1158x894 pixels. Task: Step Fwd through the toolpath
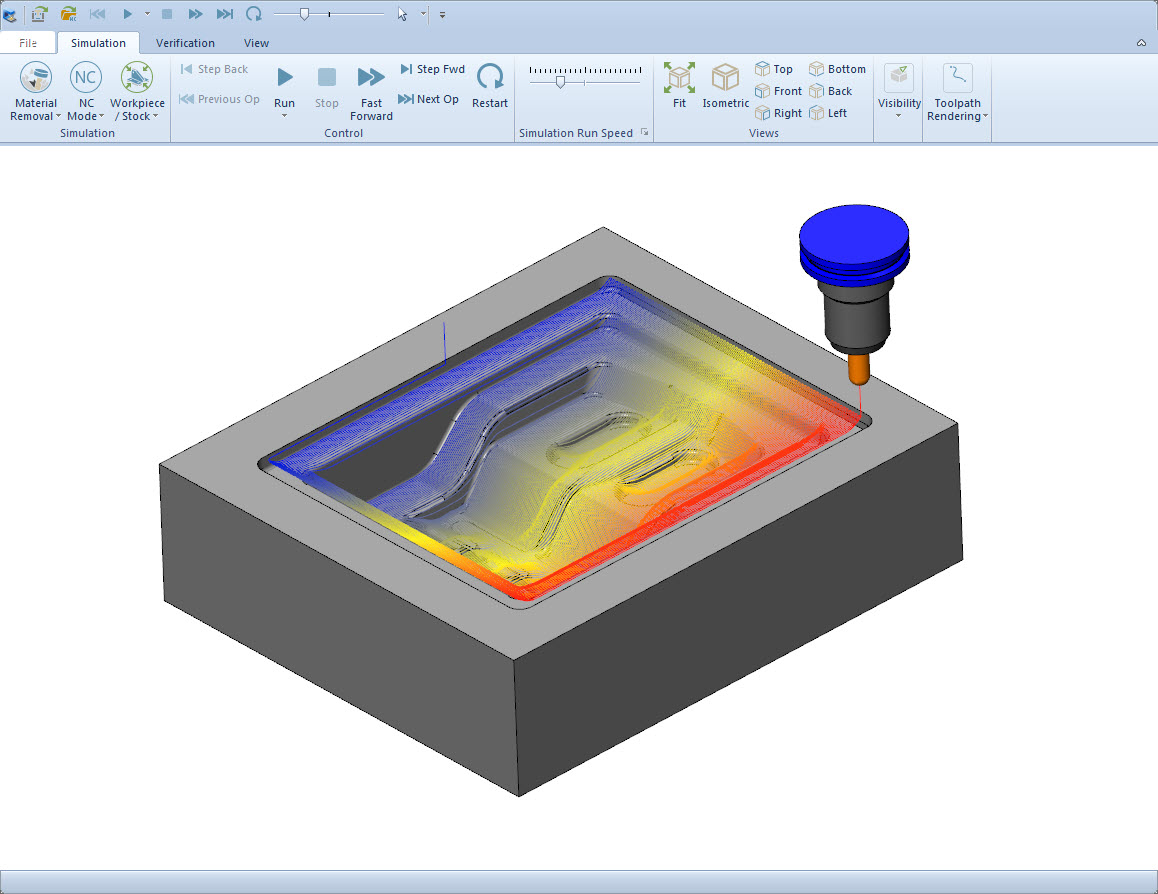tap(432, 68)
